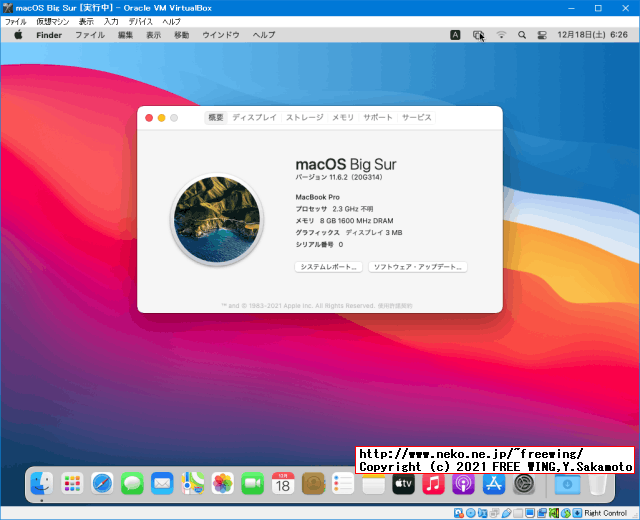This screenshot has width=640, height=520.
Task: Click VirtualBox display indicator icon
Action: 530,513
